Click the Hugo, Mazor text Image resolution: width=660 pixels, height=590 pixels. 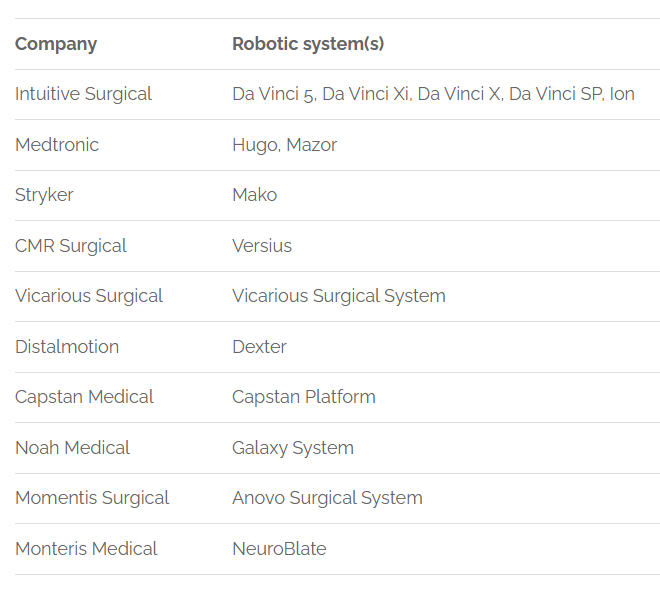[x=284, y=145]
